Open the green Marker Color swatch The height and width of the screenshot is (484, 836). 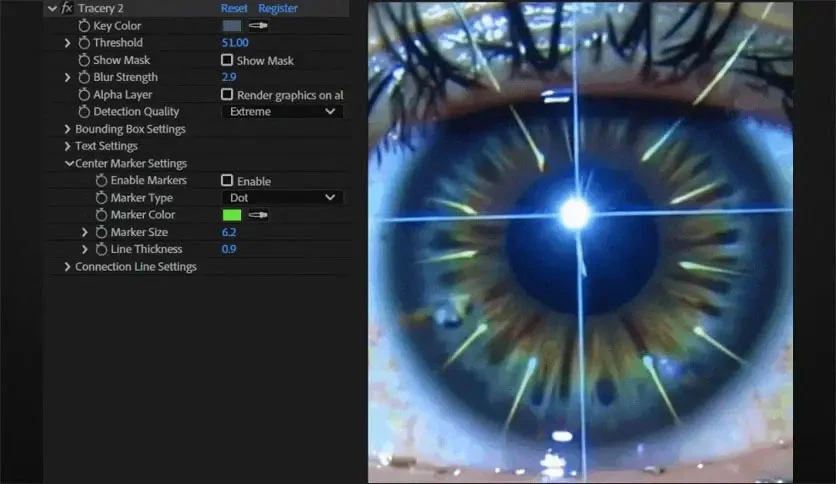[x=231, y=215]
